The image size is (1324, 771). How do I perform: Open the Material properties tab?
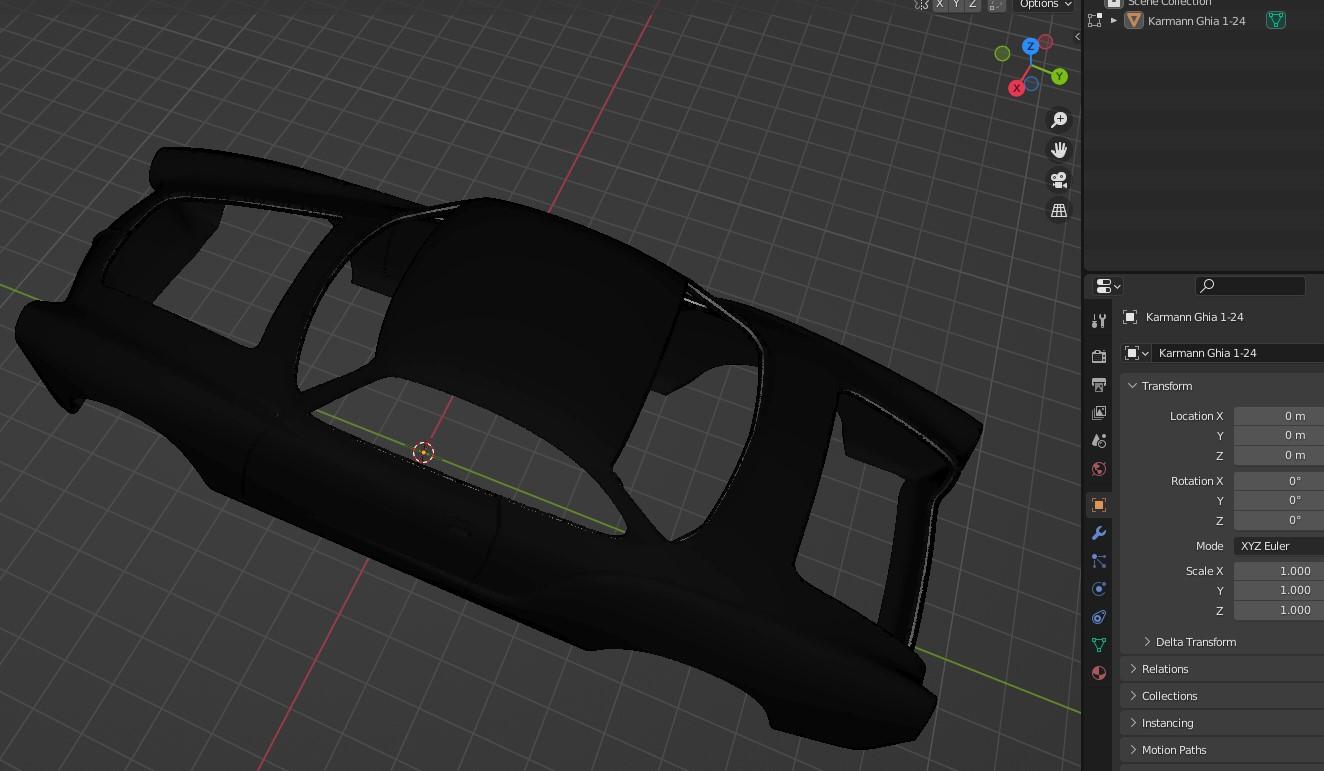tap(1099, 673)
